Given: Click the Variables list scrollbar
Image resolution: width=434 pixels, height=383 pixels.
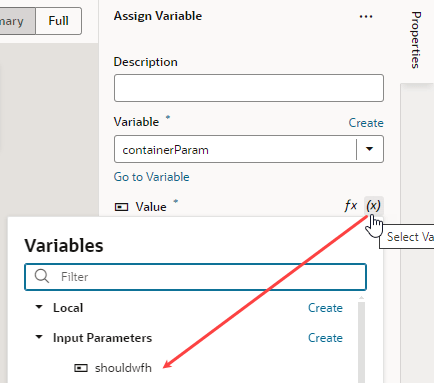Looking at the screenshot, I should click(x=361, y=342).
